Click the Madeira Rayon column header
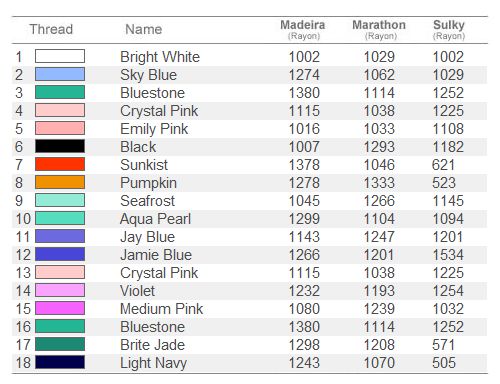Viewport: 500px width, 384px height. [303, 30]
